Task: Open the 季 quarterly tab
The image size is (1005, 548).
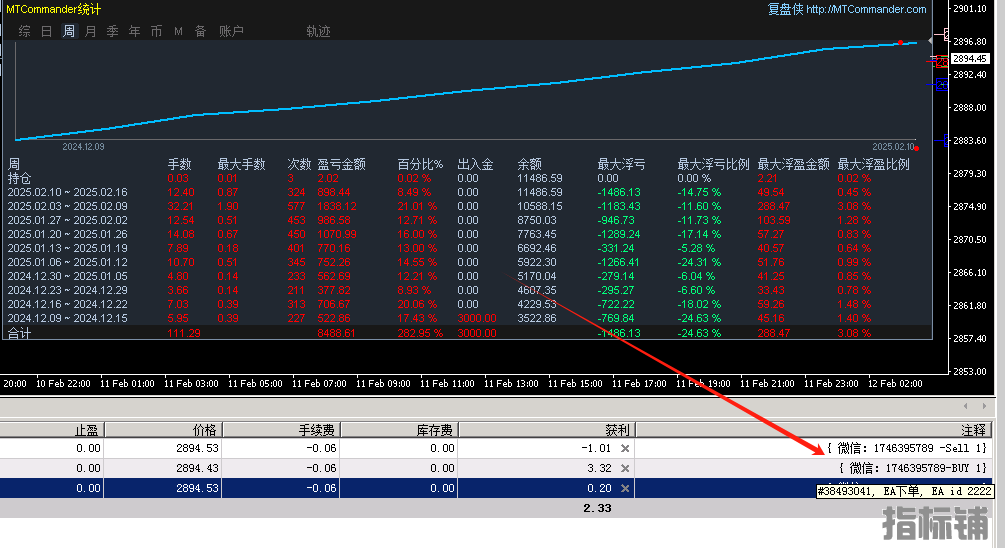Action: coord(112,31)
